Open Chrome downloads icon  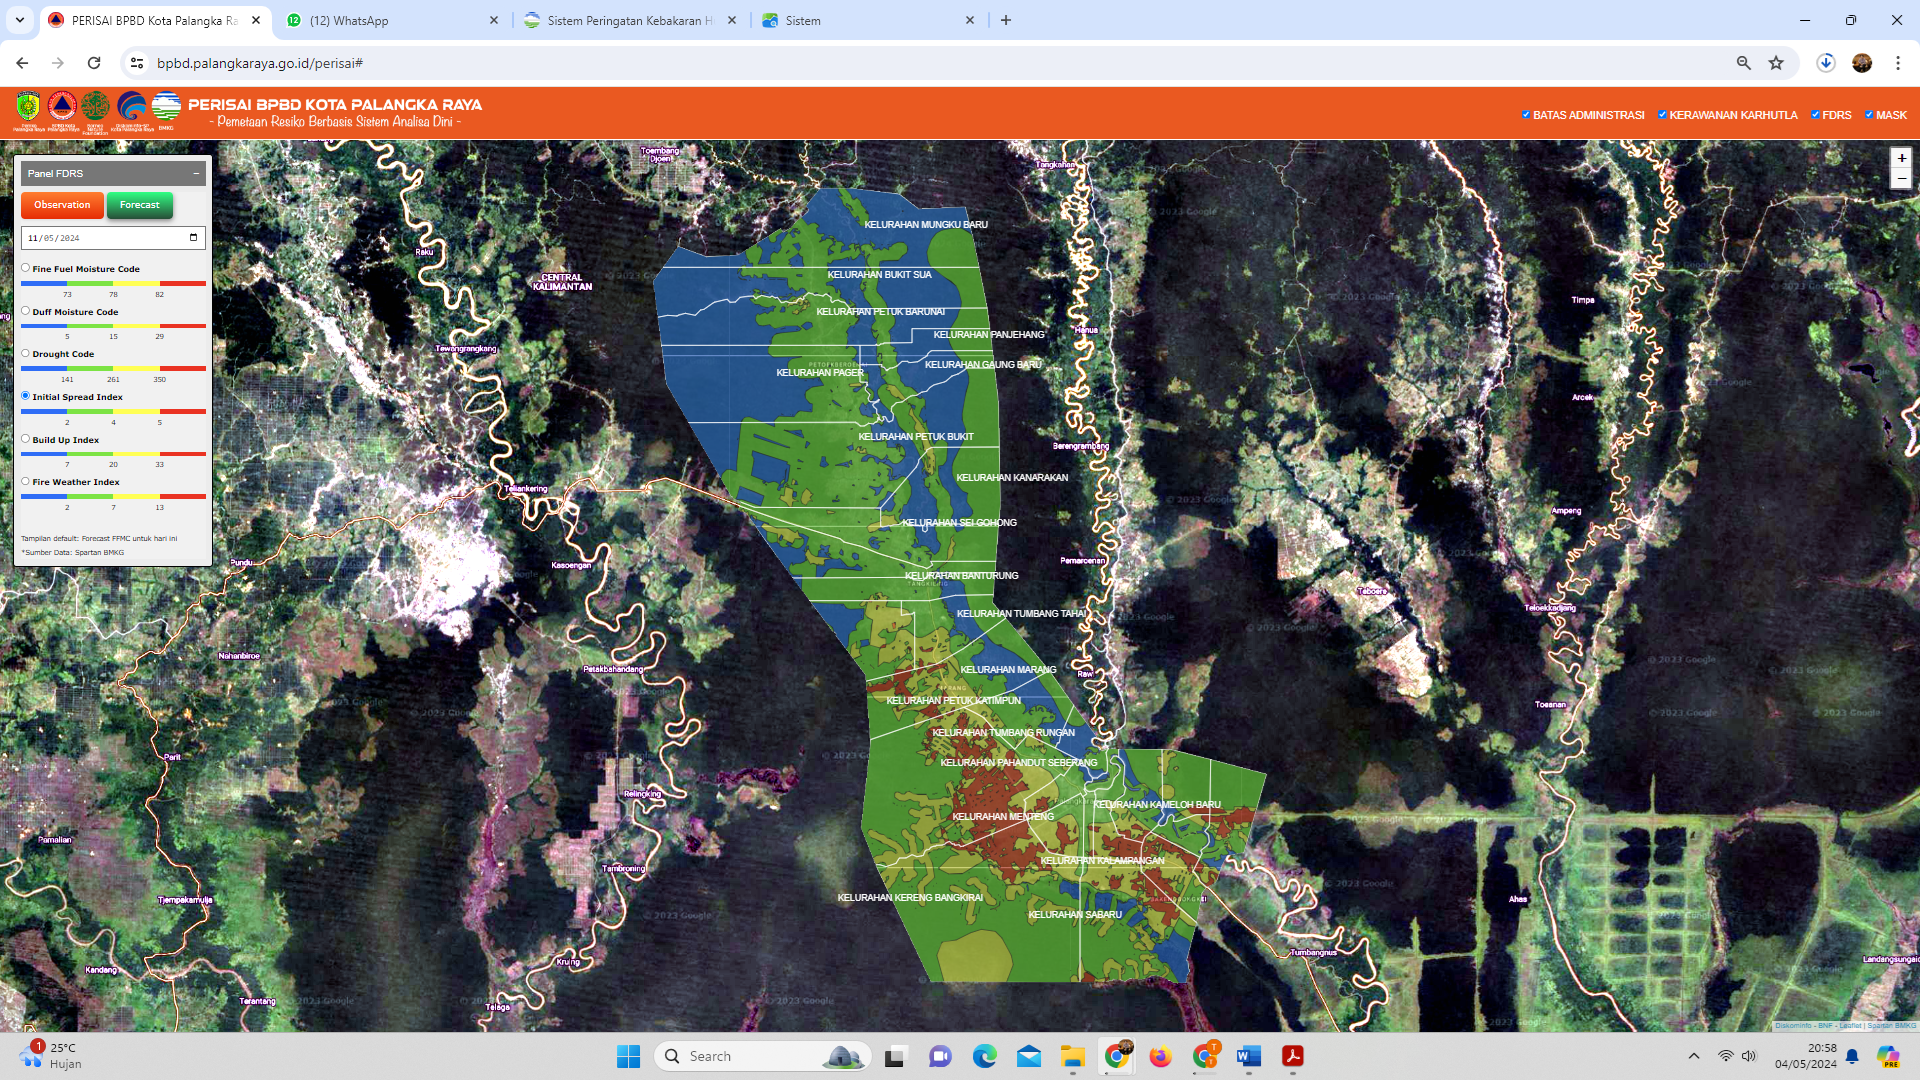click(x=1826, y=63)
